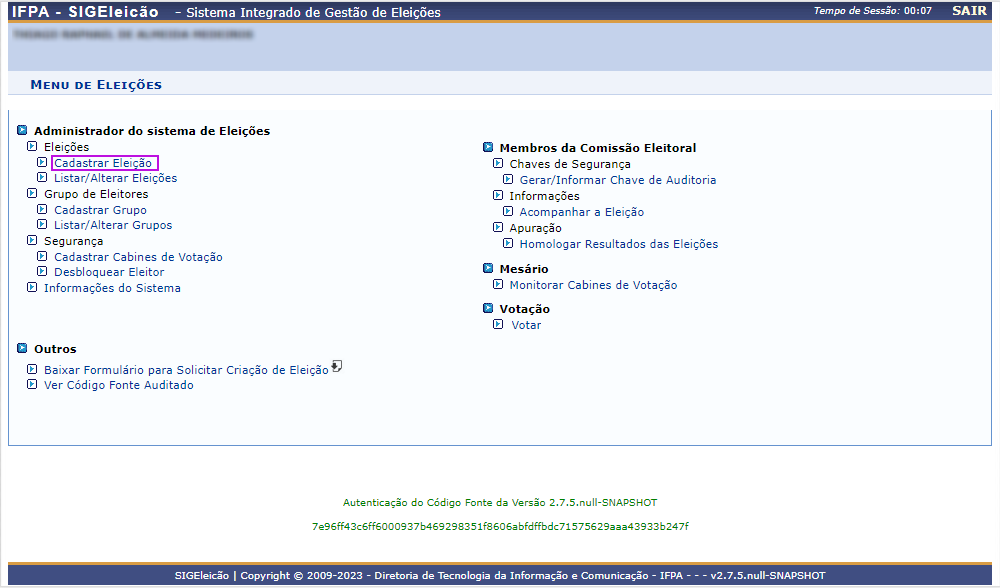Open Informações do Sistema link

pyautogui.click(x=112, y=288)
